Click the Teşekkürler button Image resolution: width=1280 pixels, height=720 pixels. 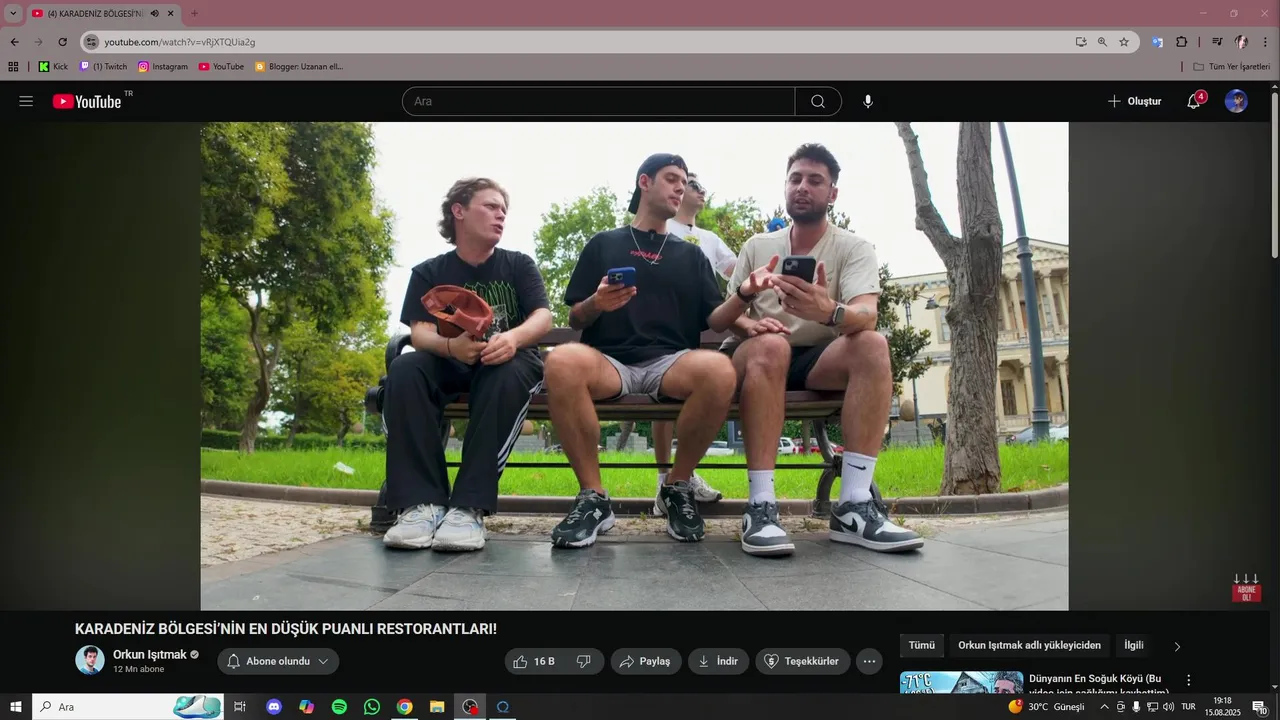pos(803,661)
